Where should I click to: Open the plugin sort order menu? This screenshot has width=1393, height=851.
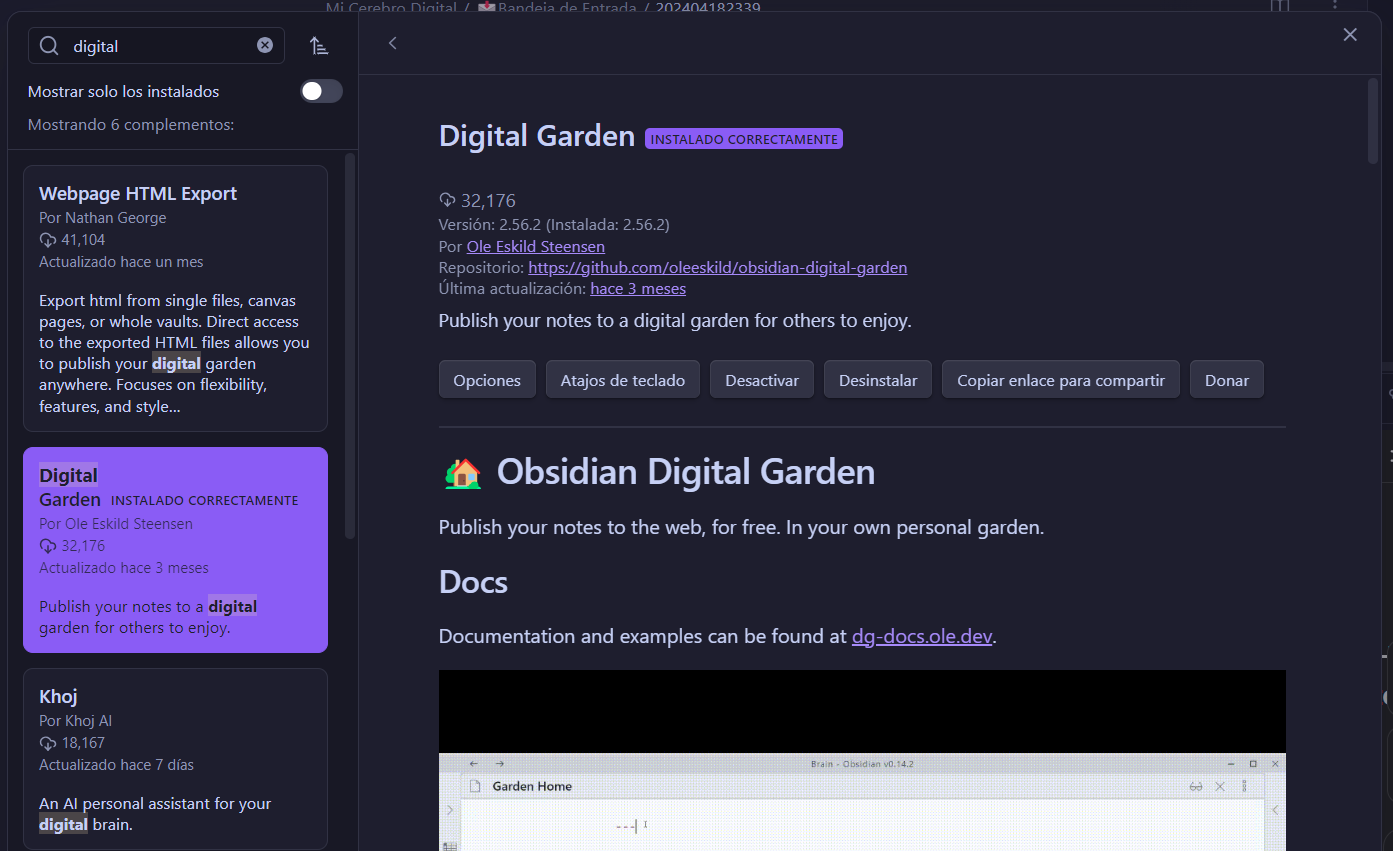point(319,45)
